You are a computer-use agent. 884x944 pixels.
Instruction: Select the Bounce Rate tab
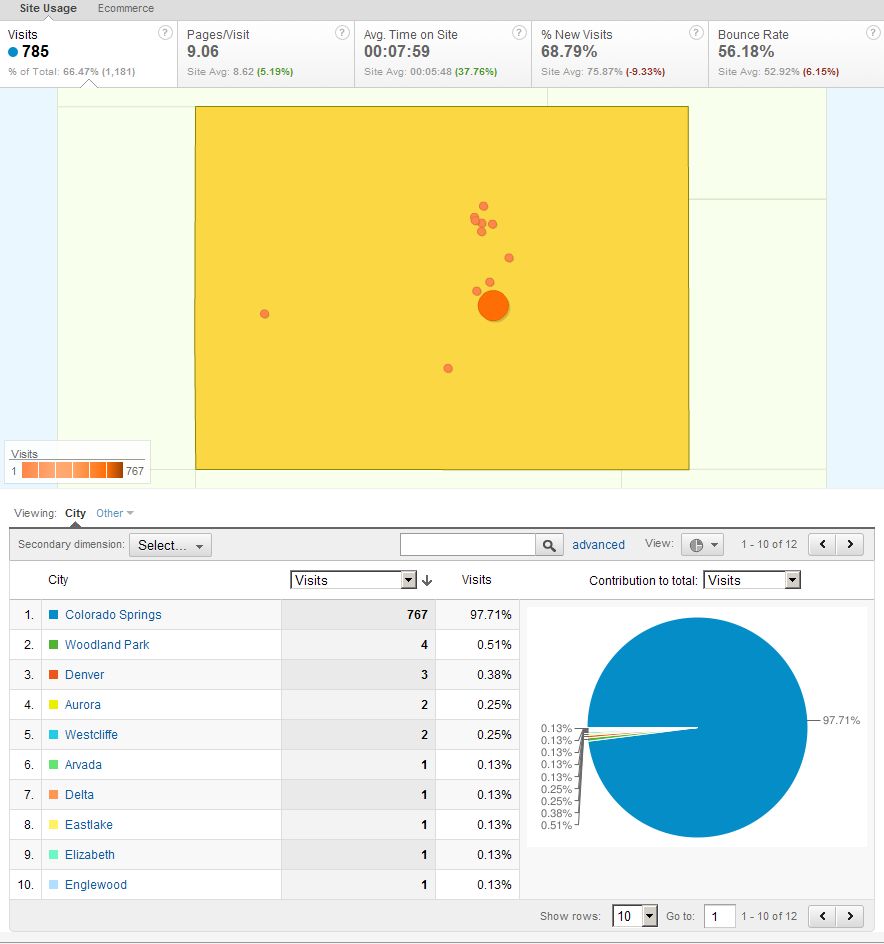tap(796, 54)
